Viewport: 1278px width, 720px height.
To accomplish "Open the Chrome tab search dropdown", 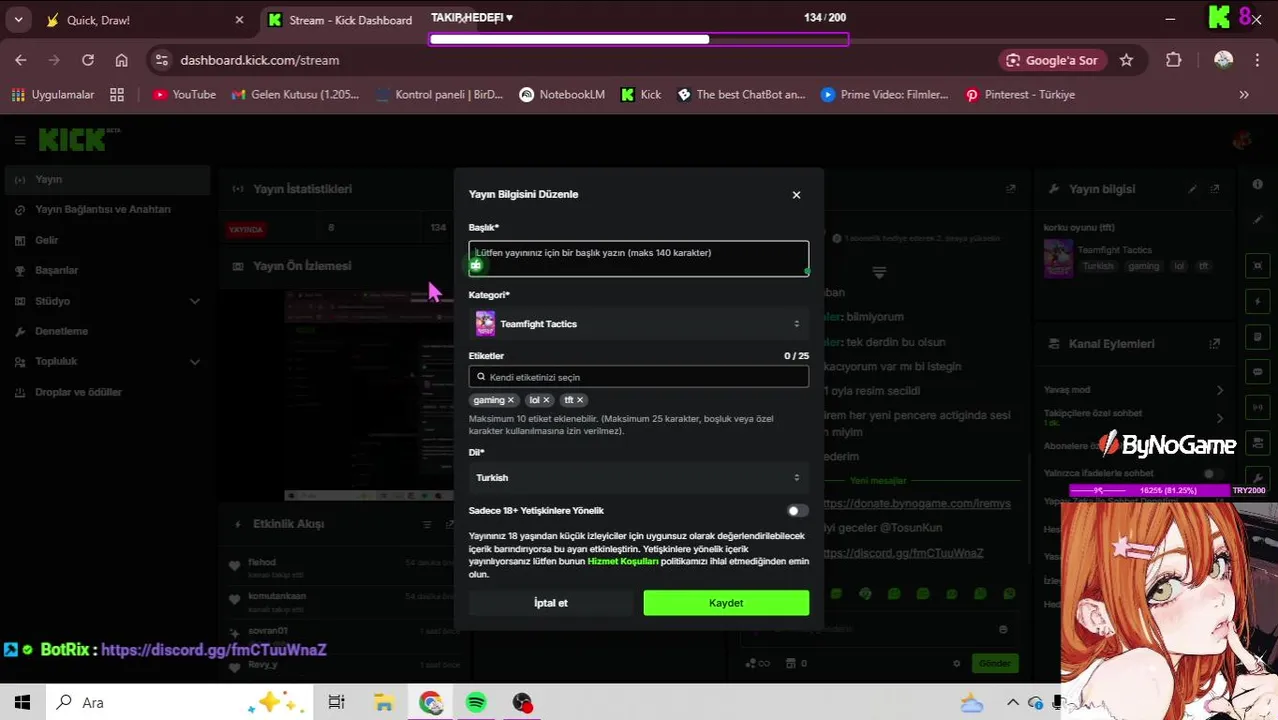I will click(18, 20).
